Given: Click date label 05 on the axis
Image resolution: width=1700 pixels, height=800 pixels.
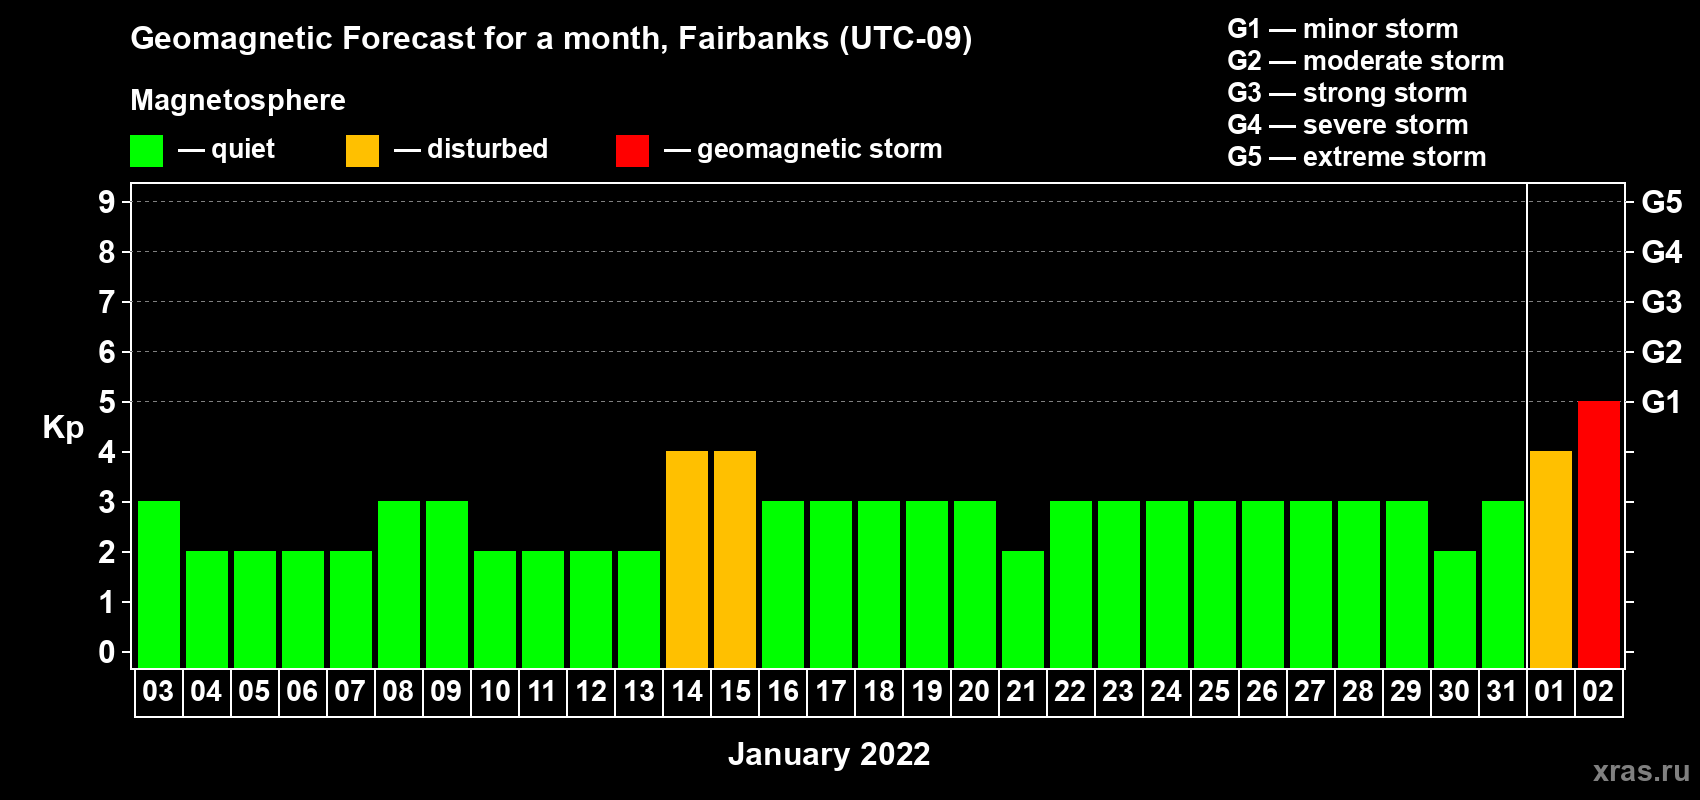Looking at the screenshot, I should coord(254,692).
